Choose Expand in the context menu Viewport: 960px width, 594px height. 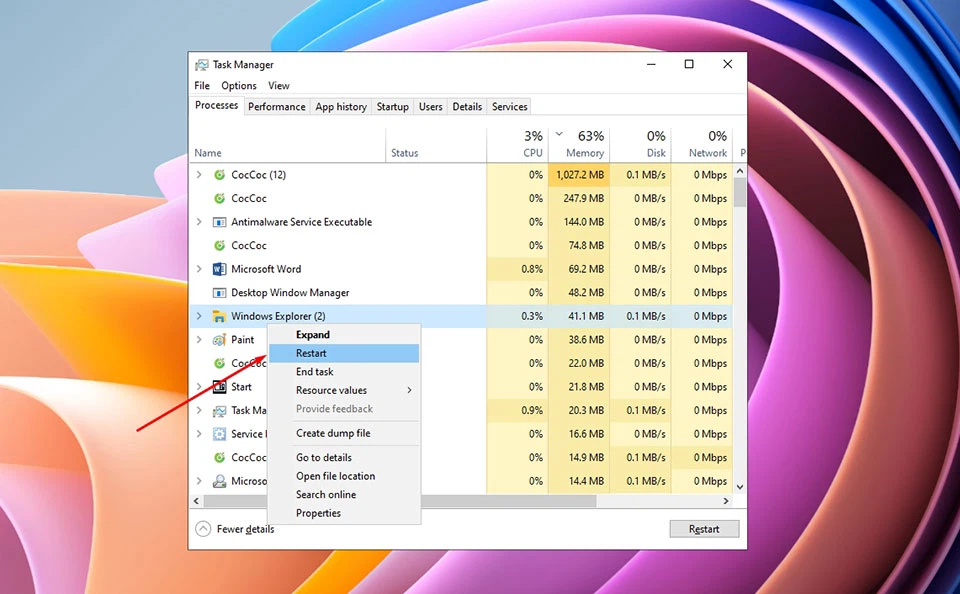tap(344, 335)
